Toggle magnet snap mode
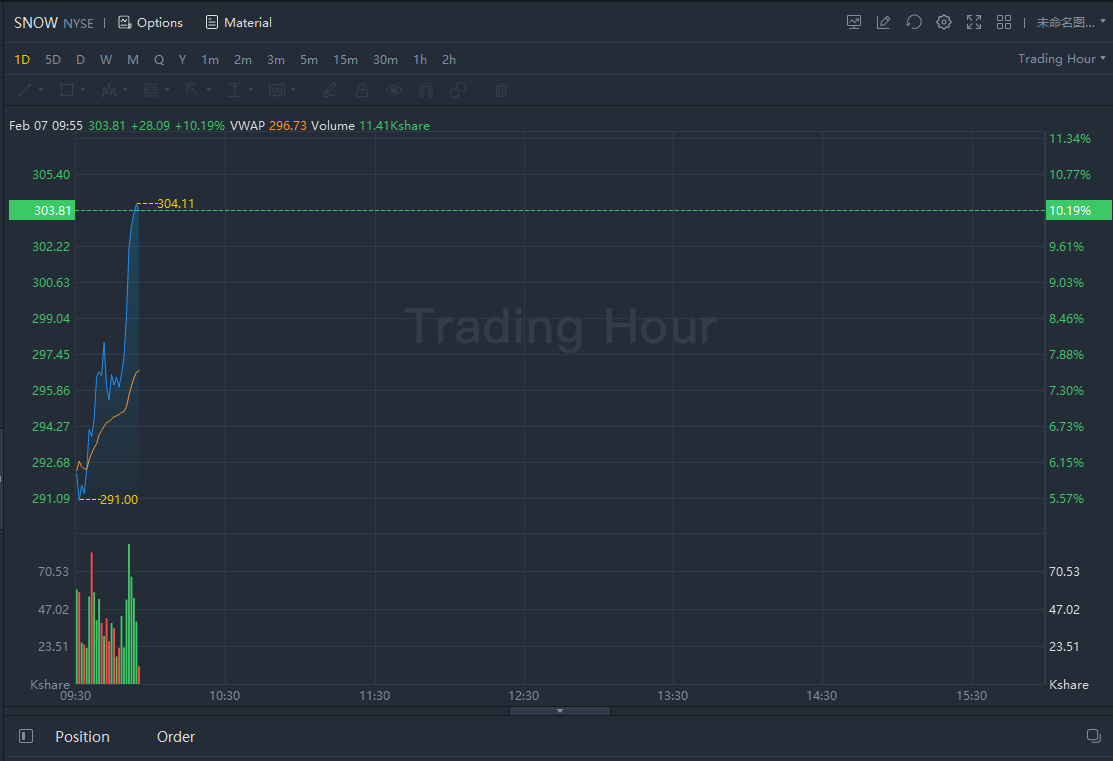 coord(426,90)
